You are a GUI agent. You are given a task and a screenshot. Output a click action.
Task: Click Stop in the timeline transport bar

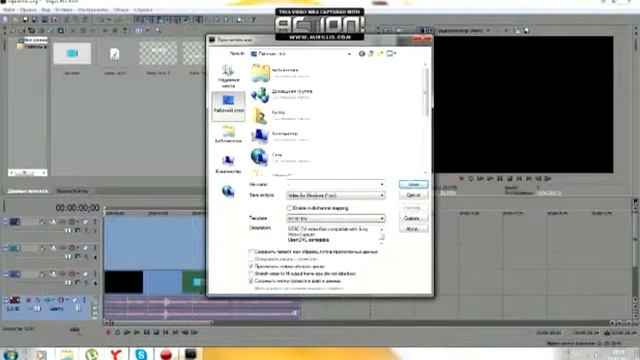pyautogui.click(x=156, y=333)
